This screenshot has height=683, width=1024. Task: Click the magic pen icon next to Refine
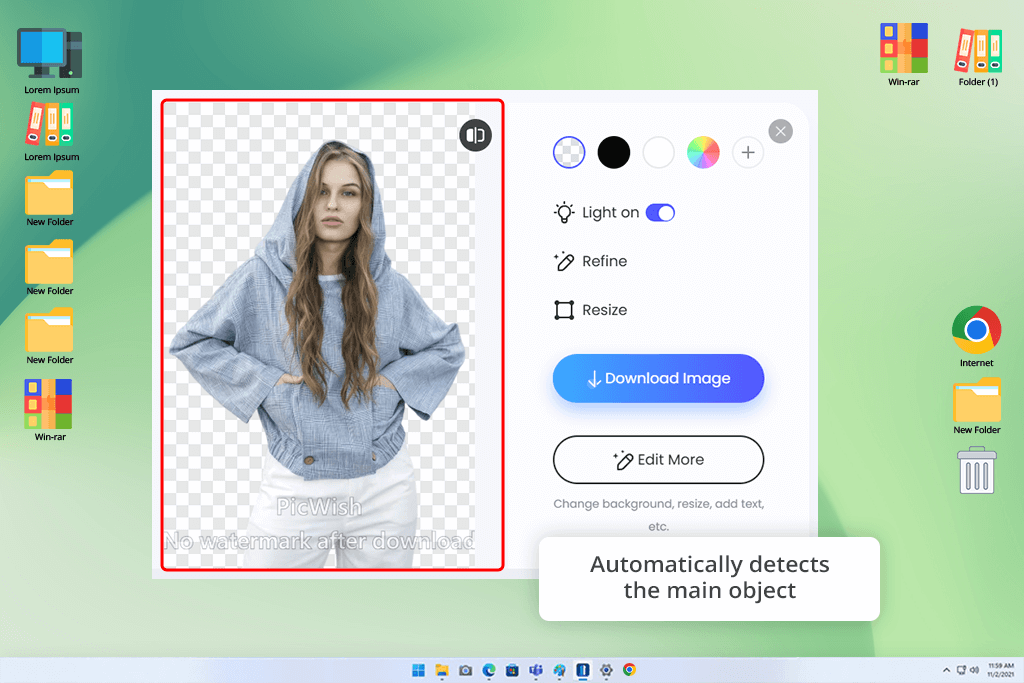(x=564, y=261)
